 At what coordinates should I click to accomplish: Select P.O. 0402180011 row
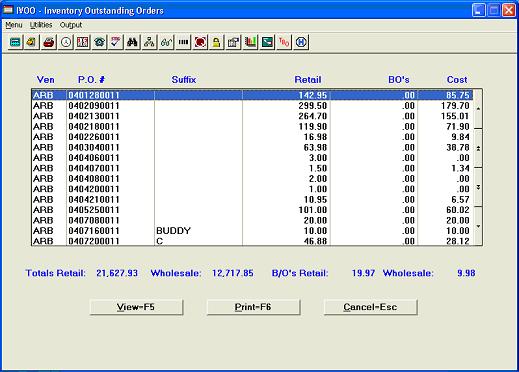tap(253, 127)
